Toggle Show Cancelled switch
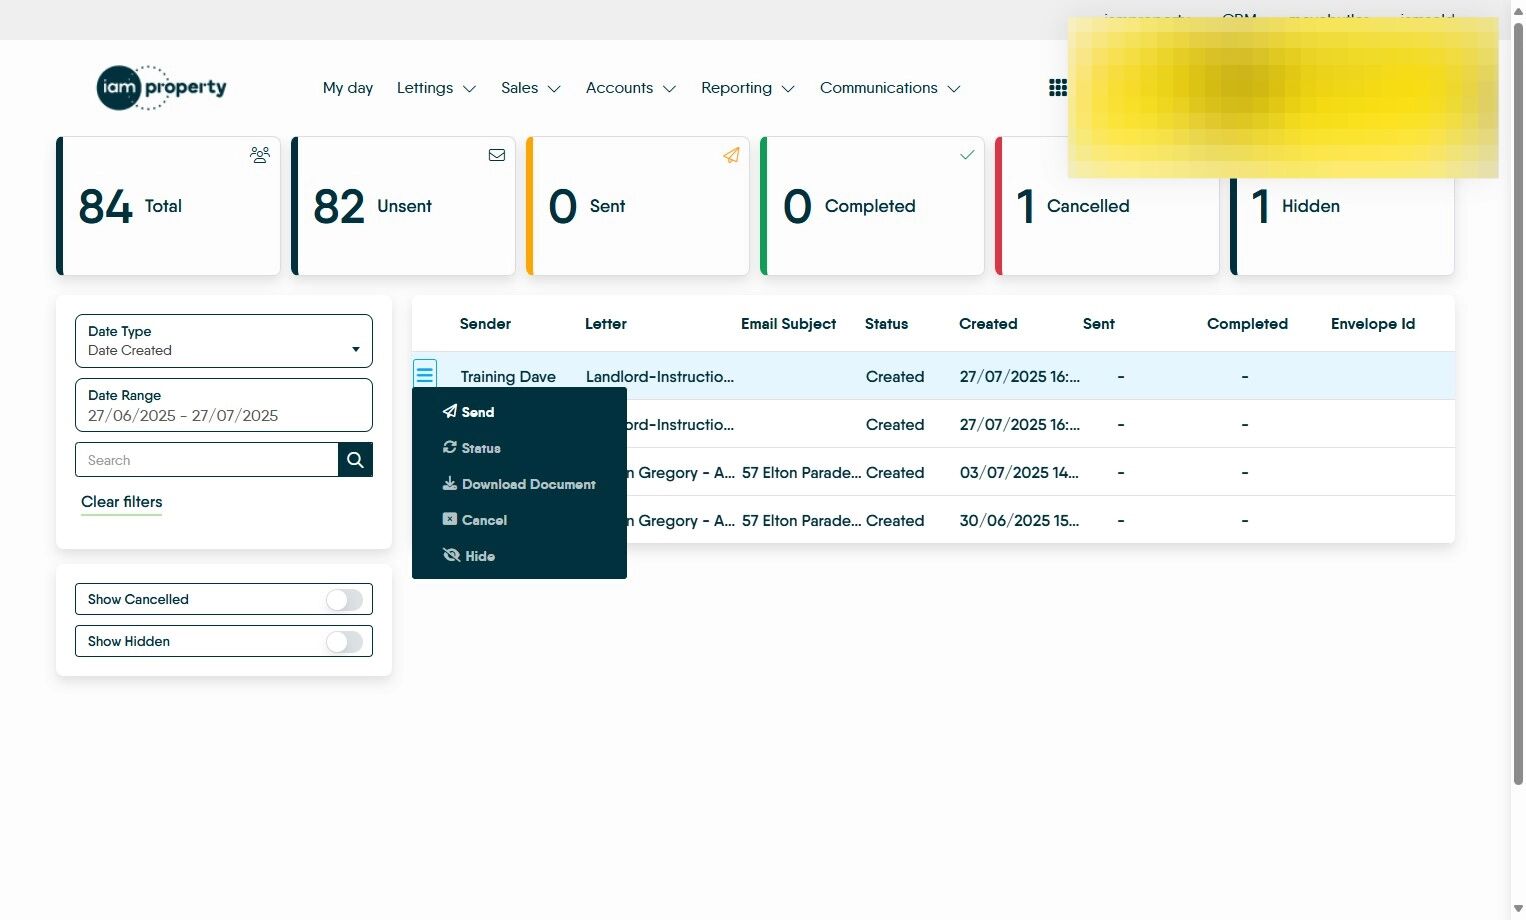The image size is (1526, 920). tap(344, 599)
